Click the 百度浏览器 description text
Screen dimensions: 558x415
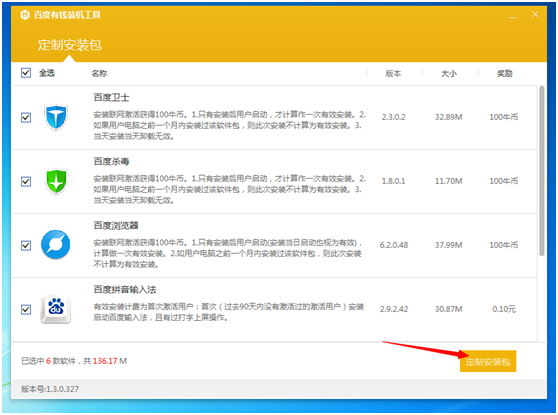[228, 253]
